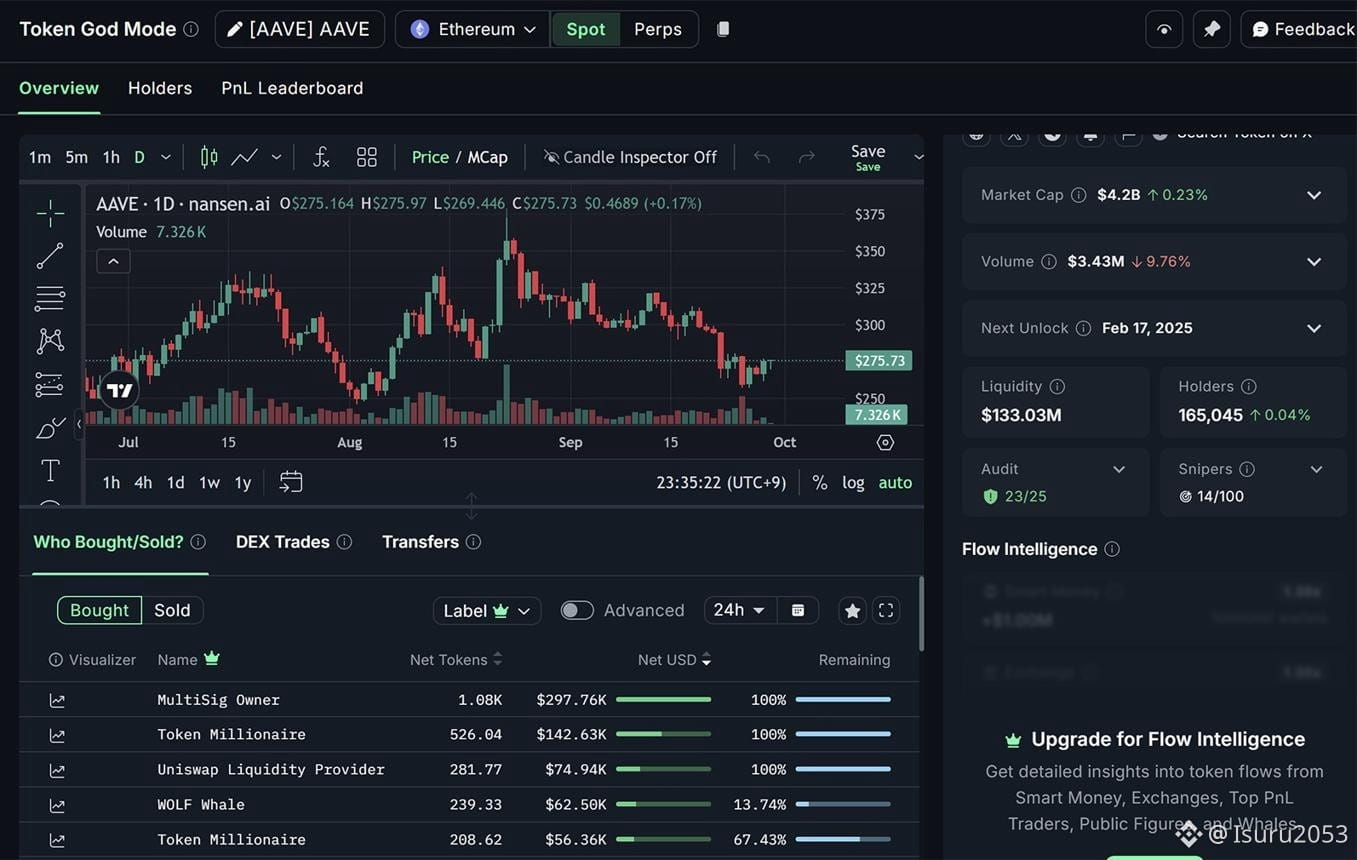The width and height of the screenshot is (1357, 860).
Task: Select the text annotation tool
Action: click(x=50, y=470)
